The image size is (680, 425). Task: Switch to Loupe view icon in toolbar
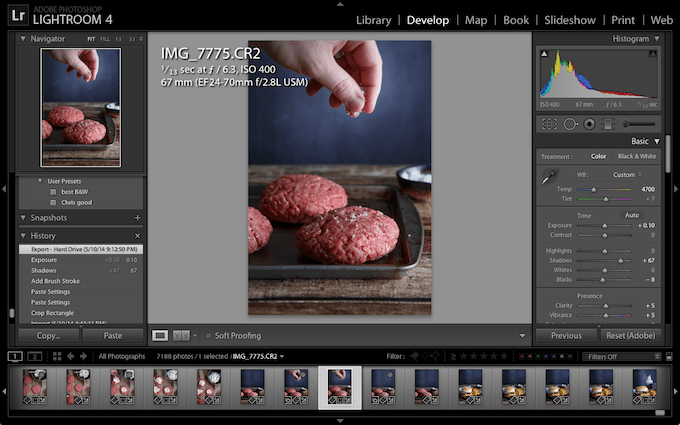[160, 336]
